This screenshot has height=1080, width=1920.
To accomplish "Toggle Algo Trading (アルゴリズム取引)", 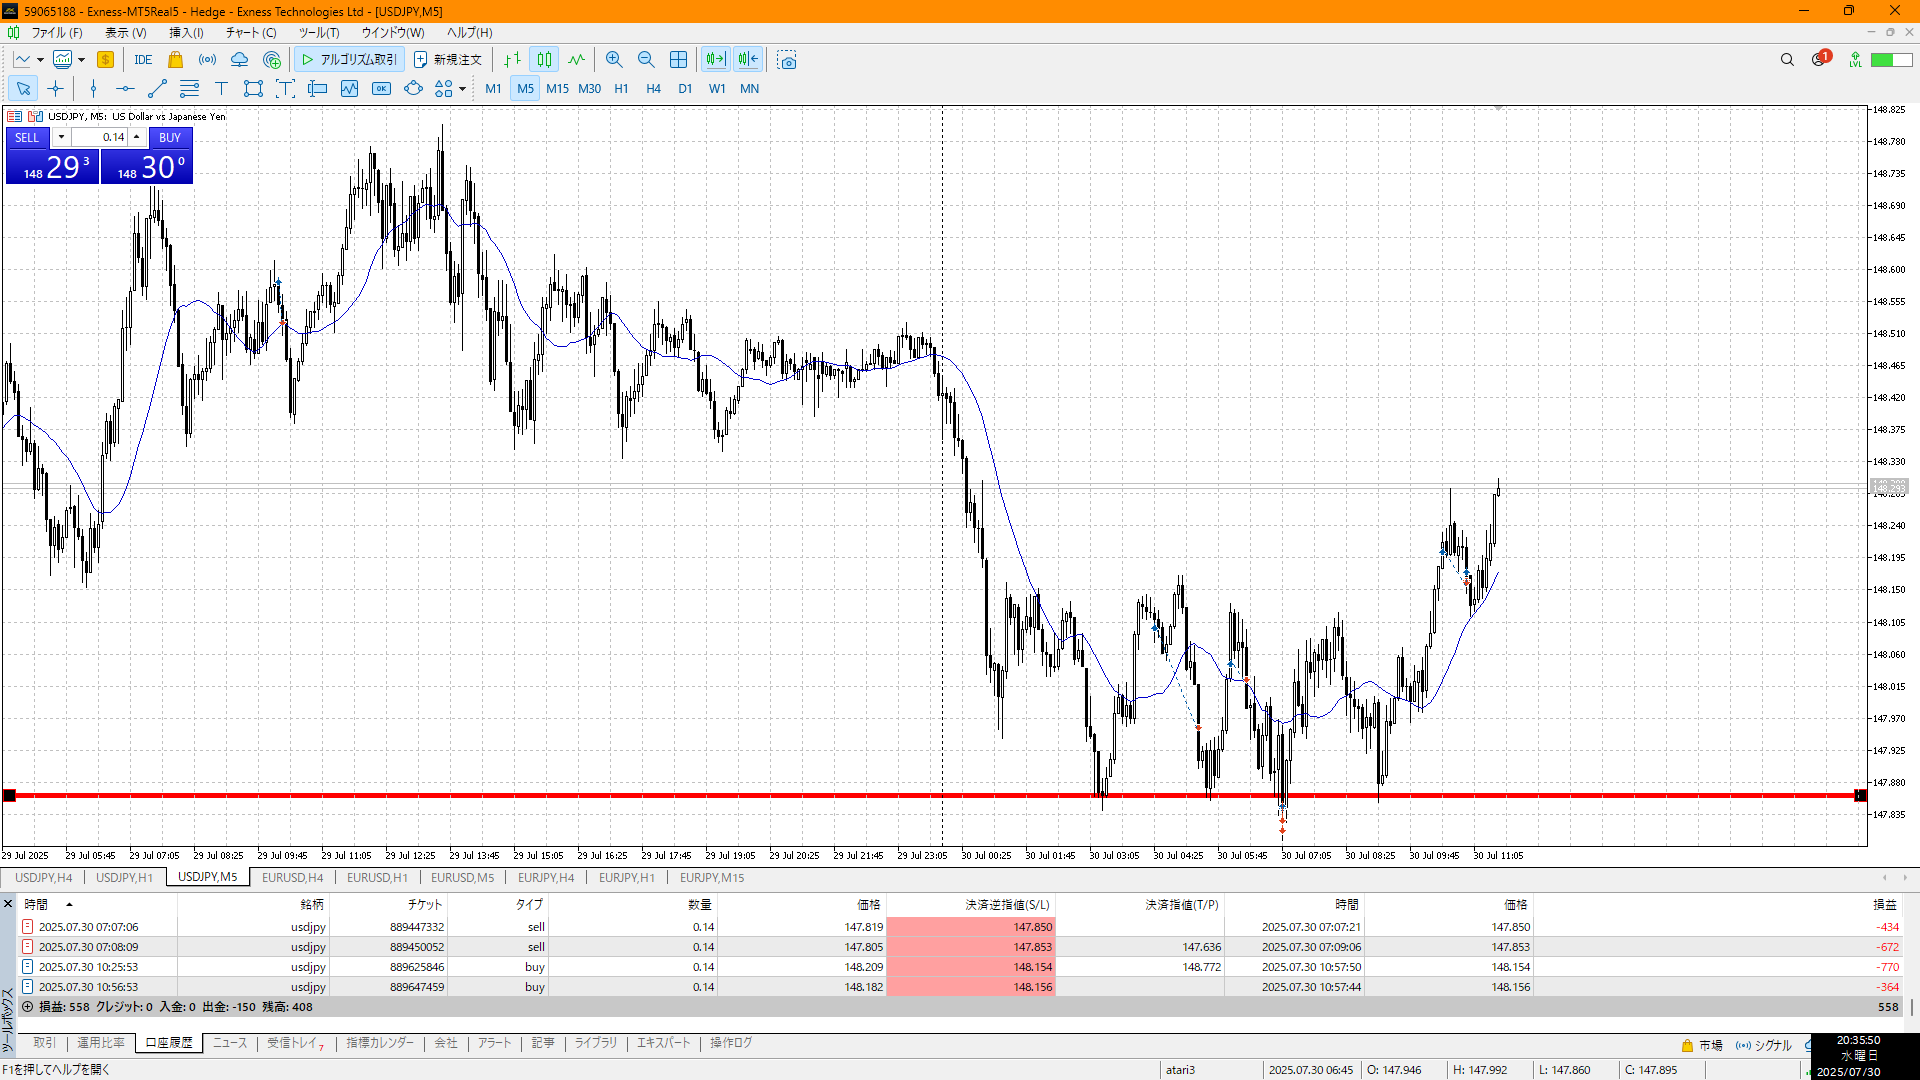I will pyautogui.click(x=349, y=60).
